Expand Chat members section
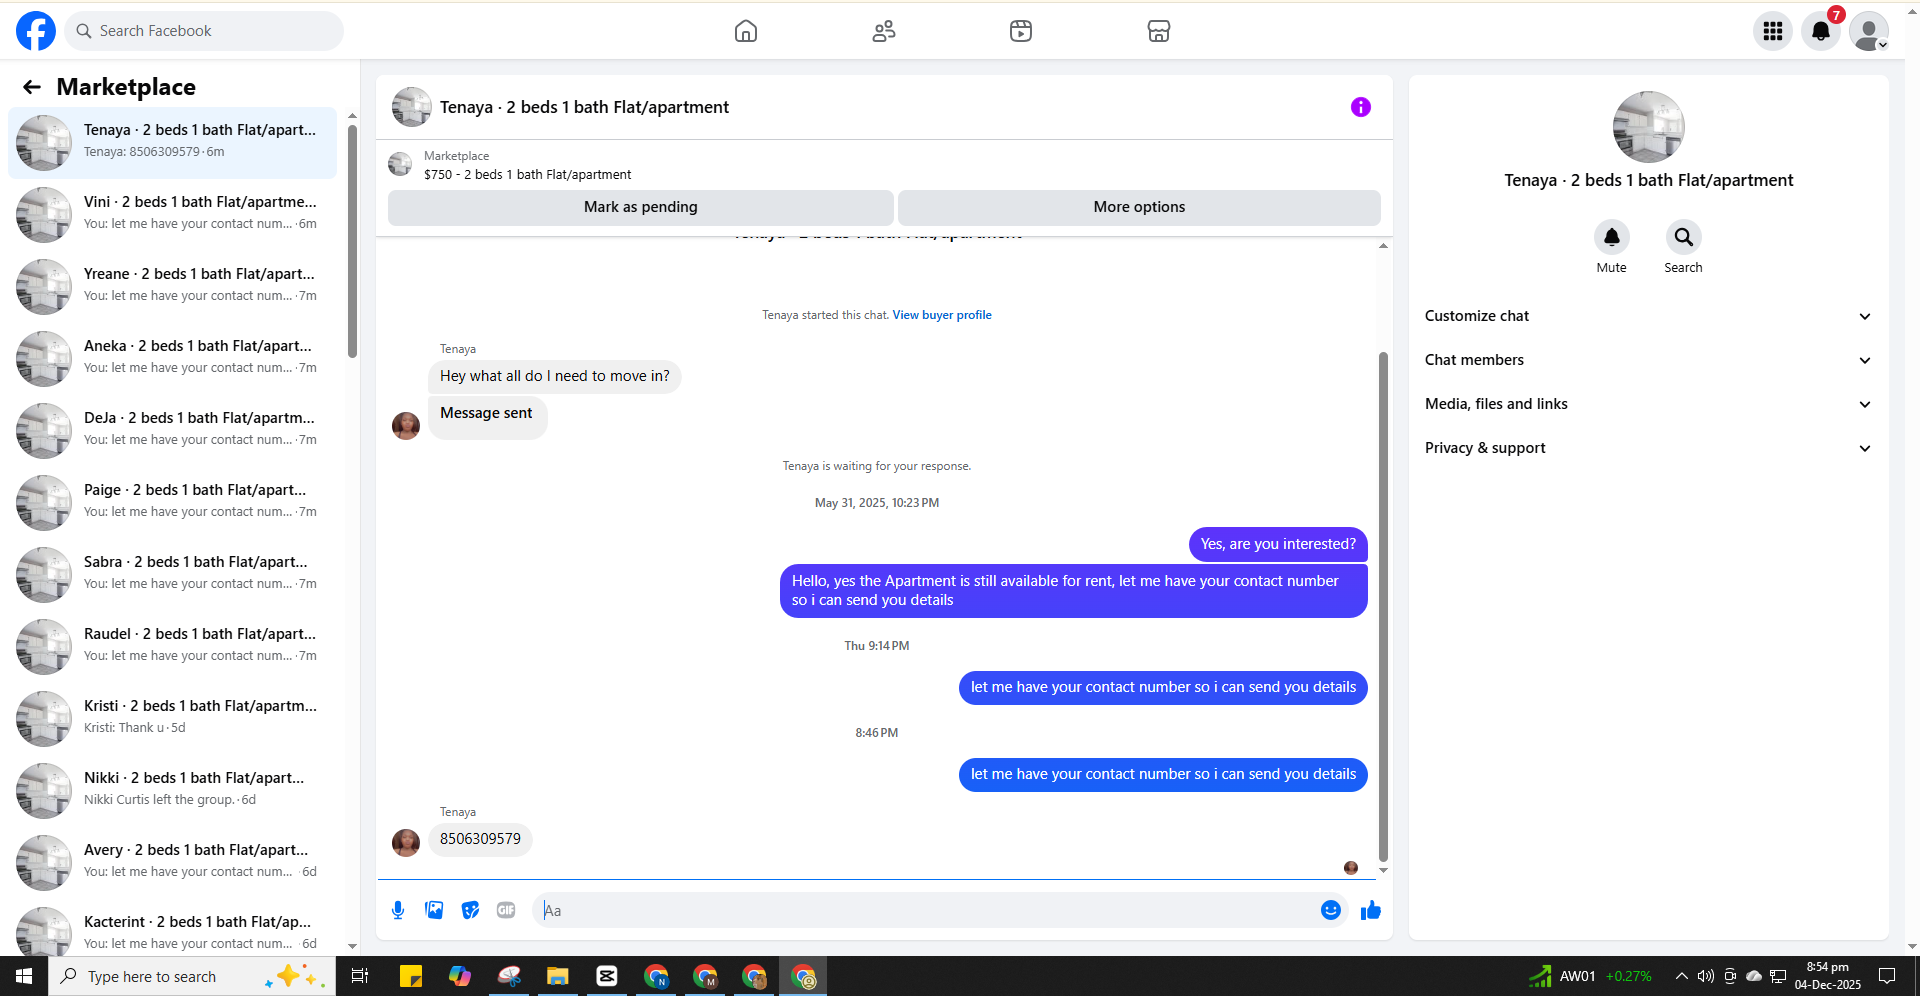 pos(1648,360)
